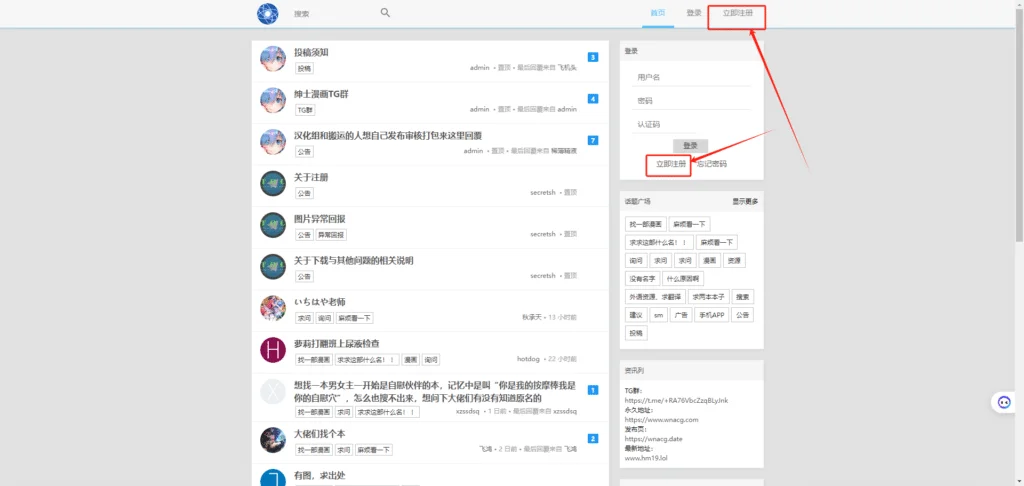Click the 密码 input field
1024x486 pixels.
tap(692, 101)
